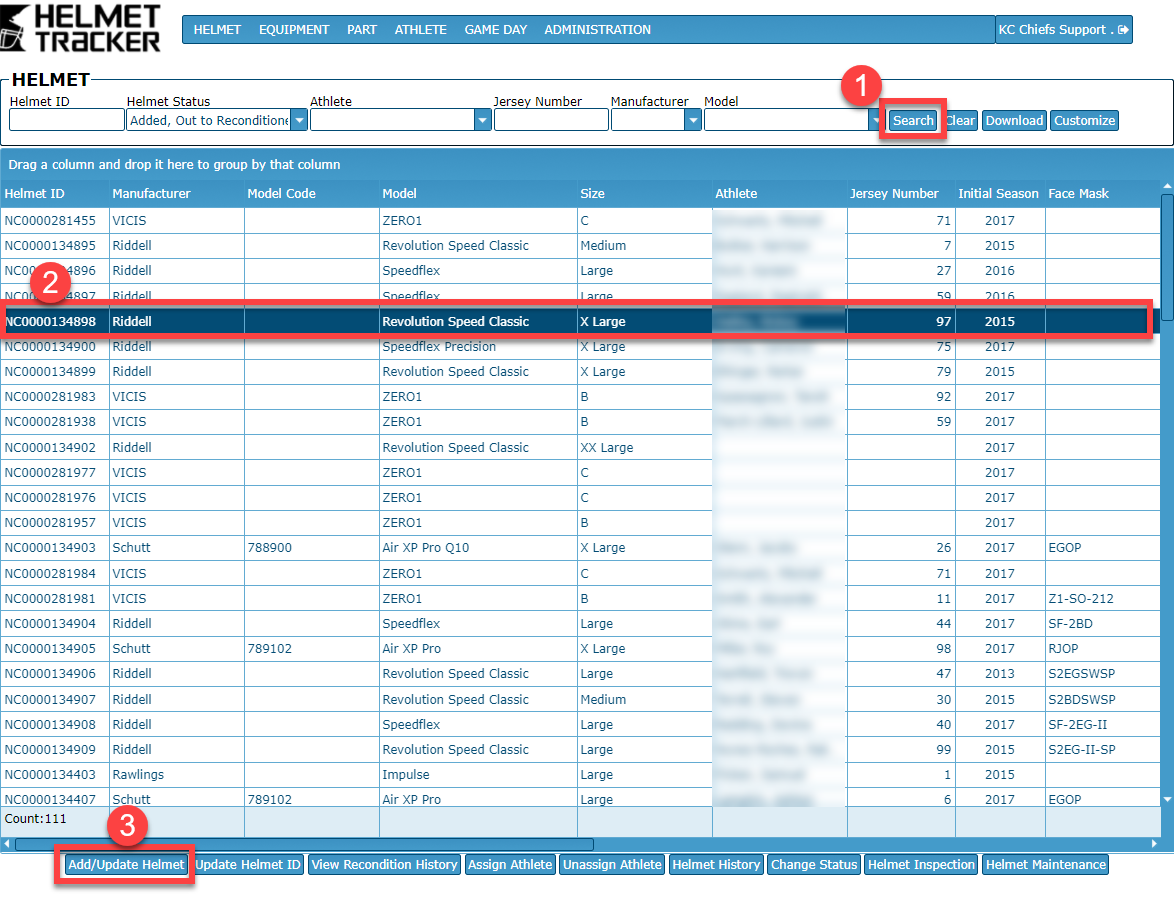
Task: Select helmet row NC0000134895
Action: pyautogui.click(x=580, y=246)
